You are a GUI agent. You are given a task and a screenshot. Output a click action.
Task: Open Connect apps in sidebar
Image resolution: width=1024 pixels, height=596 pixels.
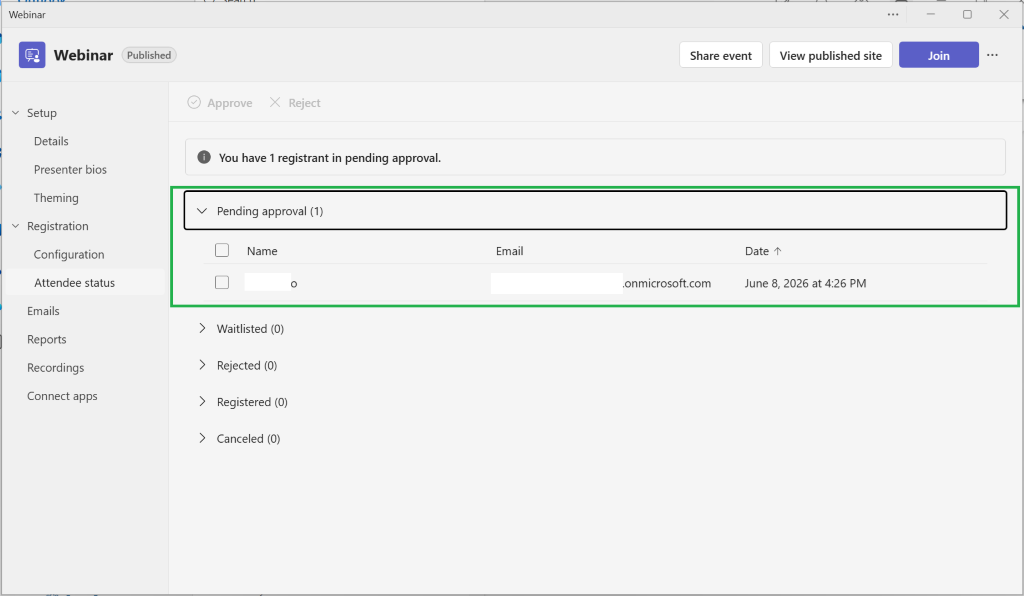[62, 396]
